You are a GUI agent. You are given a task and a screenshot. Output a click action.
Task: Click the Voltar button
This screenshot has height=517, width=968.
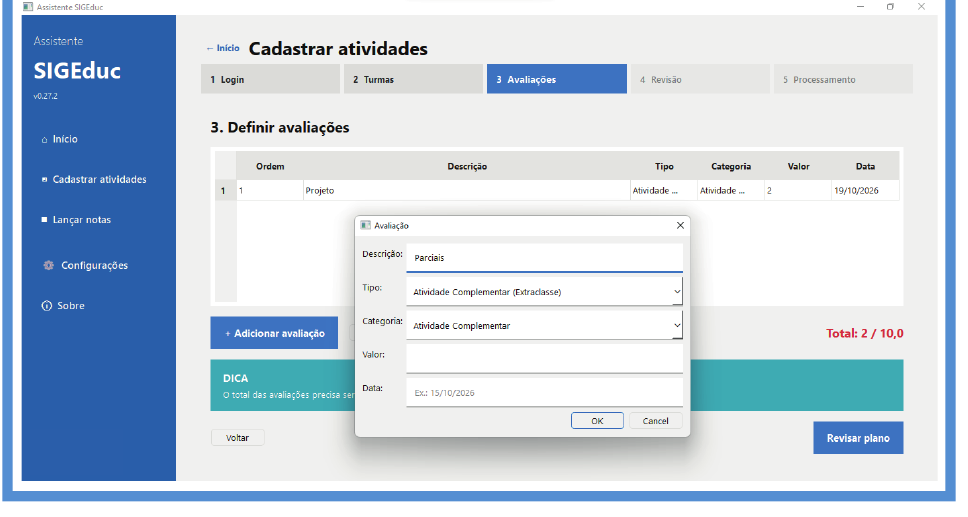238,438
